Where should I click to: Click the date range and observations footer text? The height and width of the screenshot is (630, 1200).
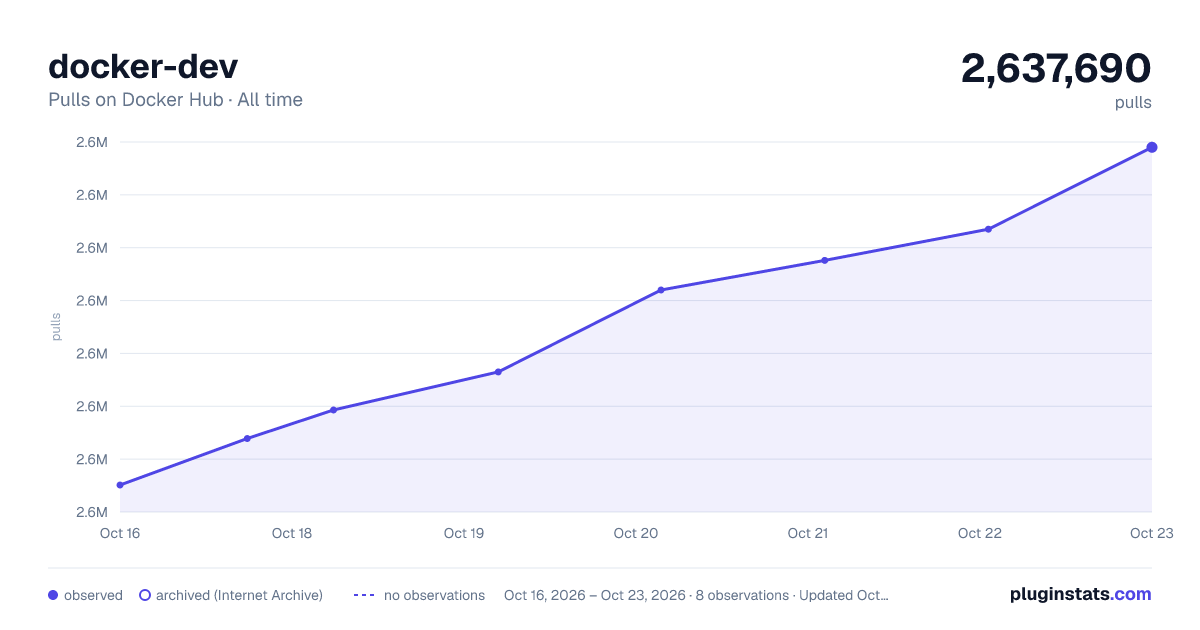(696, 595)
